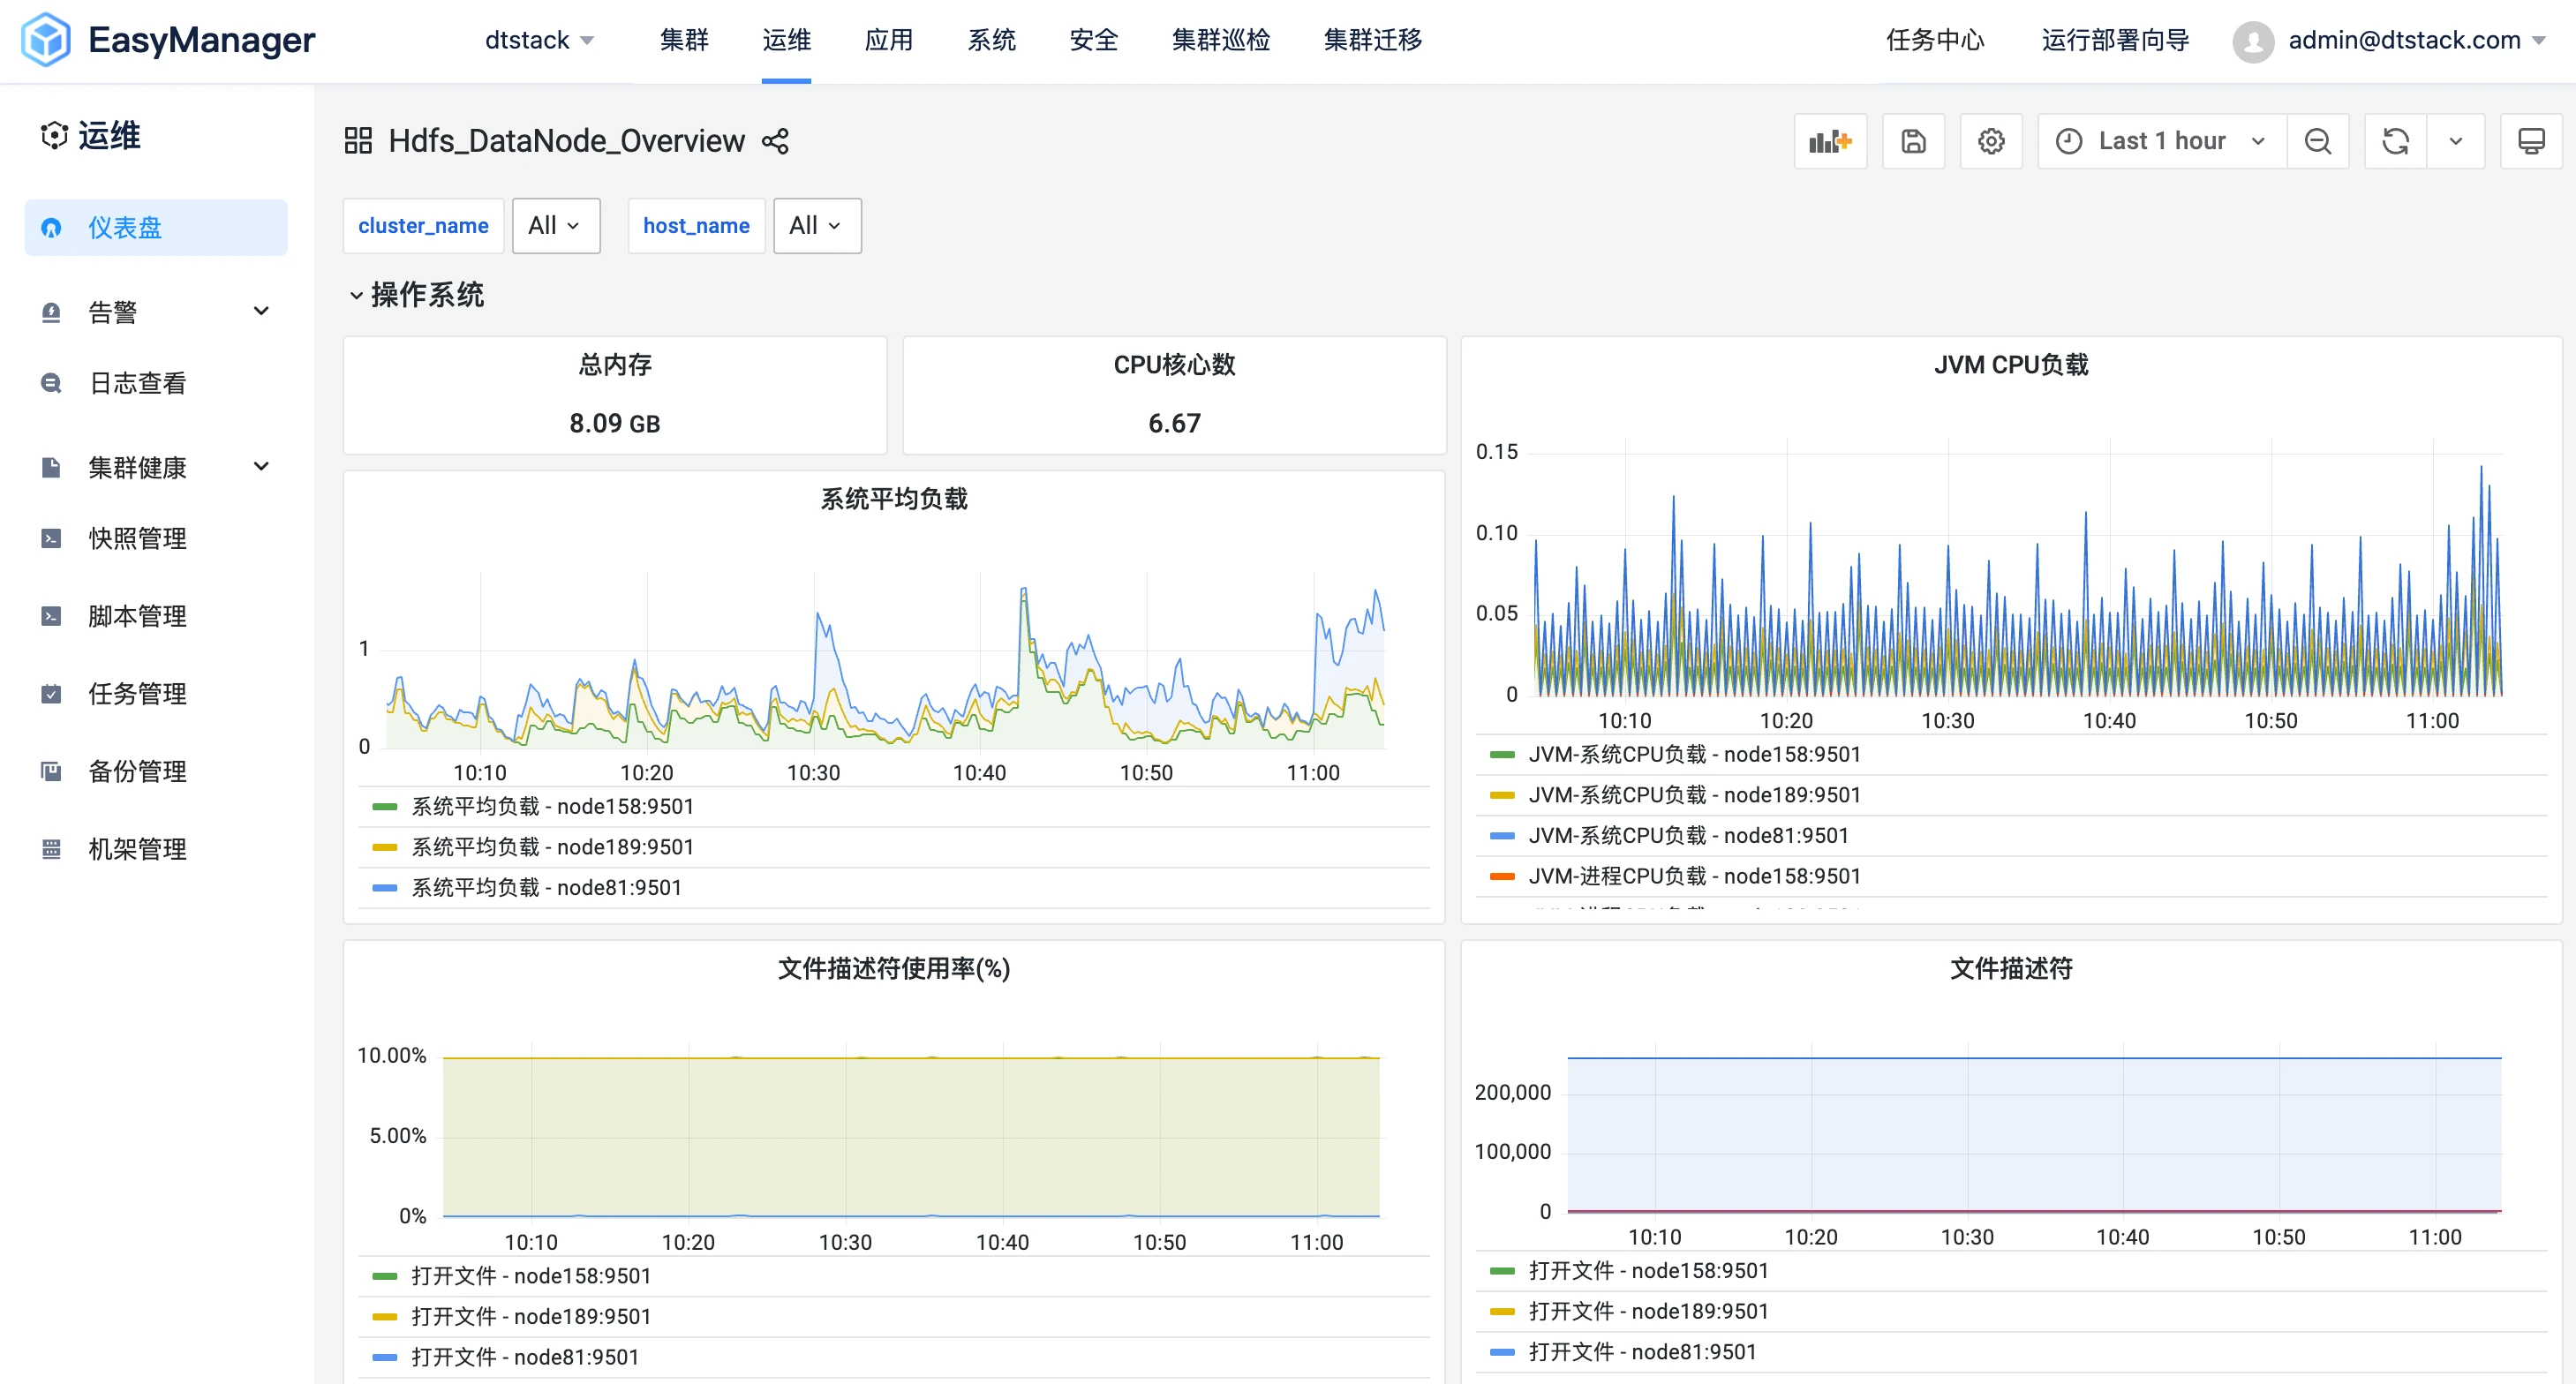This screenshot has width=2576, height=1384.
Task: Open the admin@dtstack.com account menu arrow
Action: 2538,41
